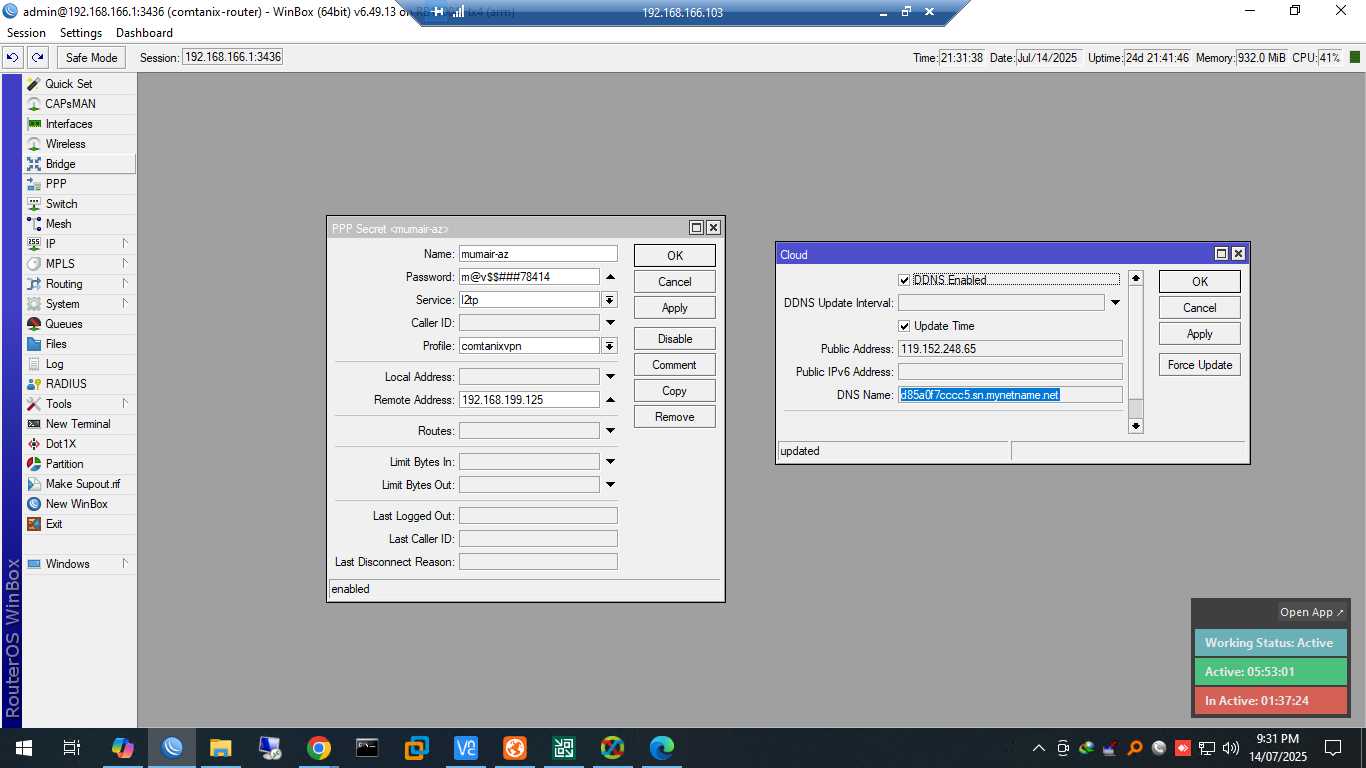Click the Redo arrow in the toolbar
Image resolution: width=1366 pixels, height=768 pixels.
pos(38,58)
